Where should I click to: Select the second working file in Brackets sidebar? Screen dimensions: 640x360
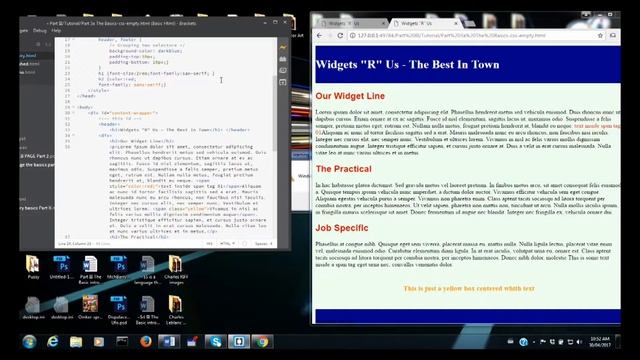pos(29,64)
